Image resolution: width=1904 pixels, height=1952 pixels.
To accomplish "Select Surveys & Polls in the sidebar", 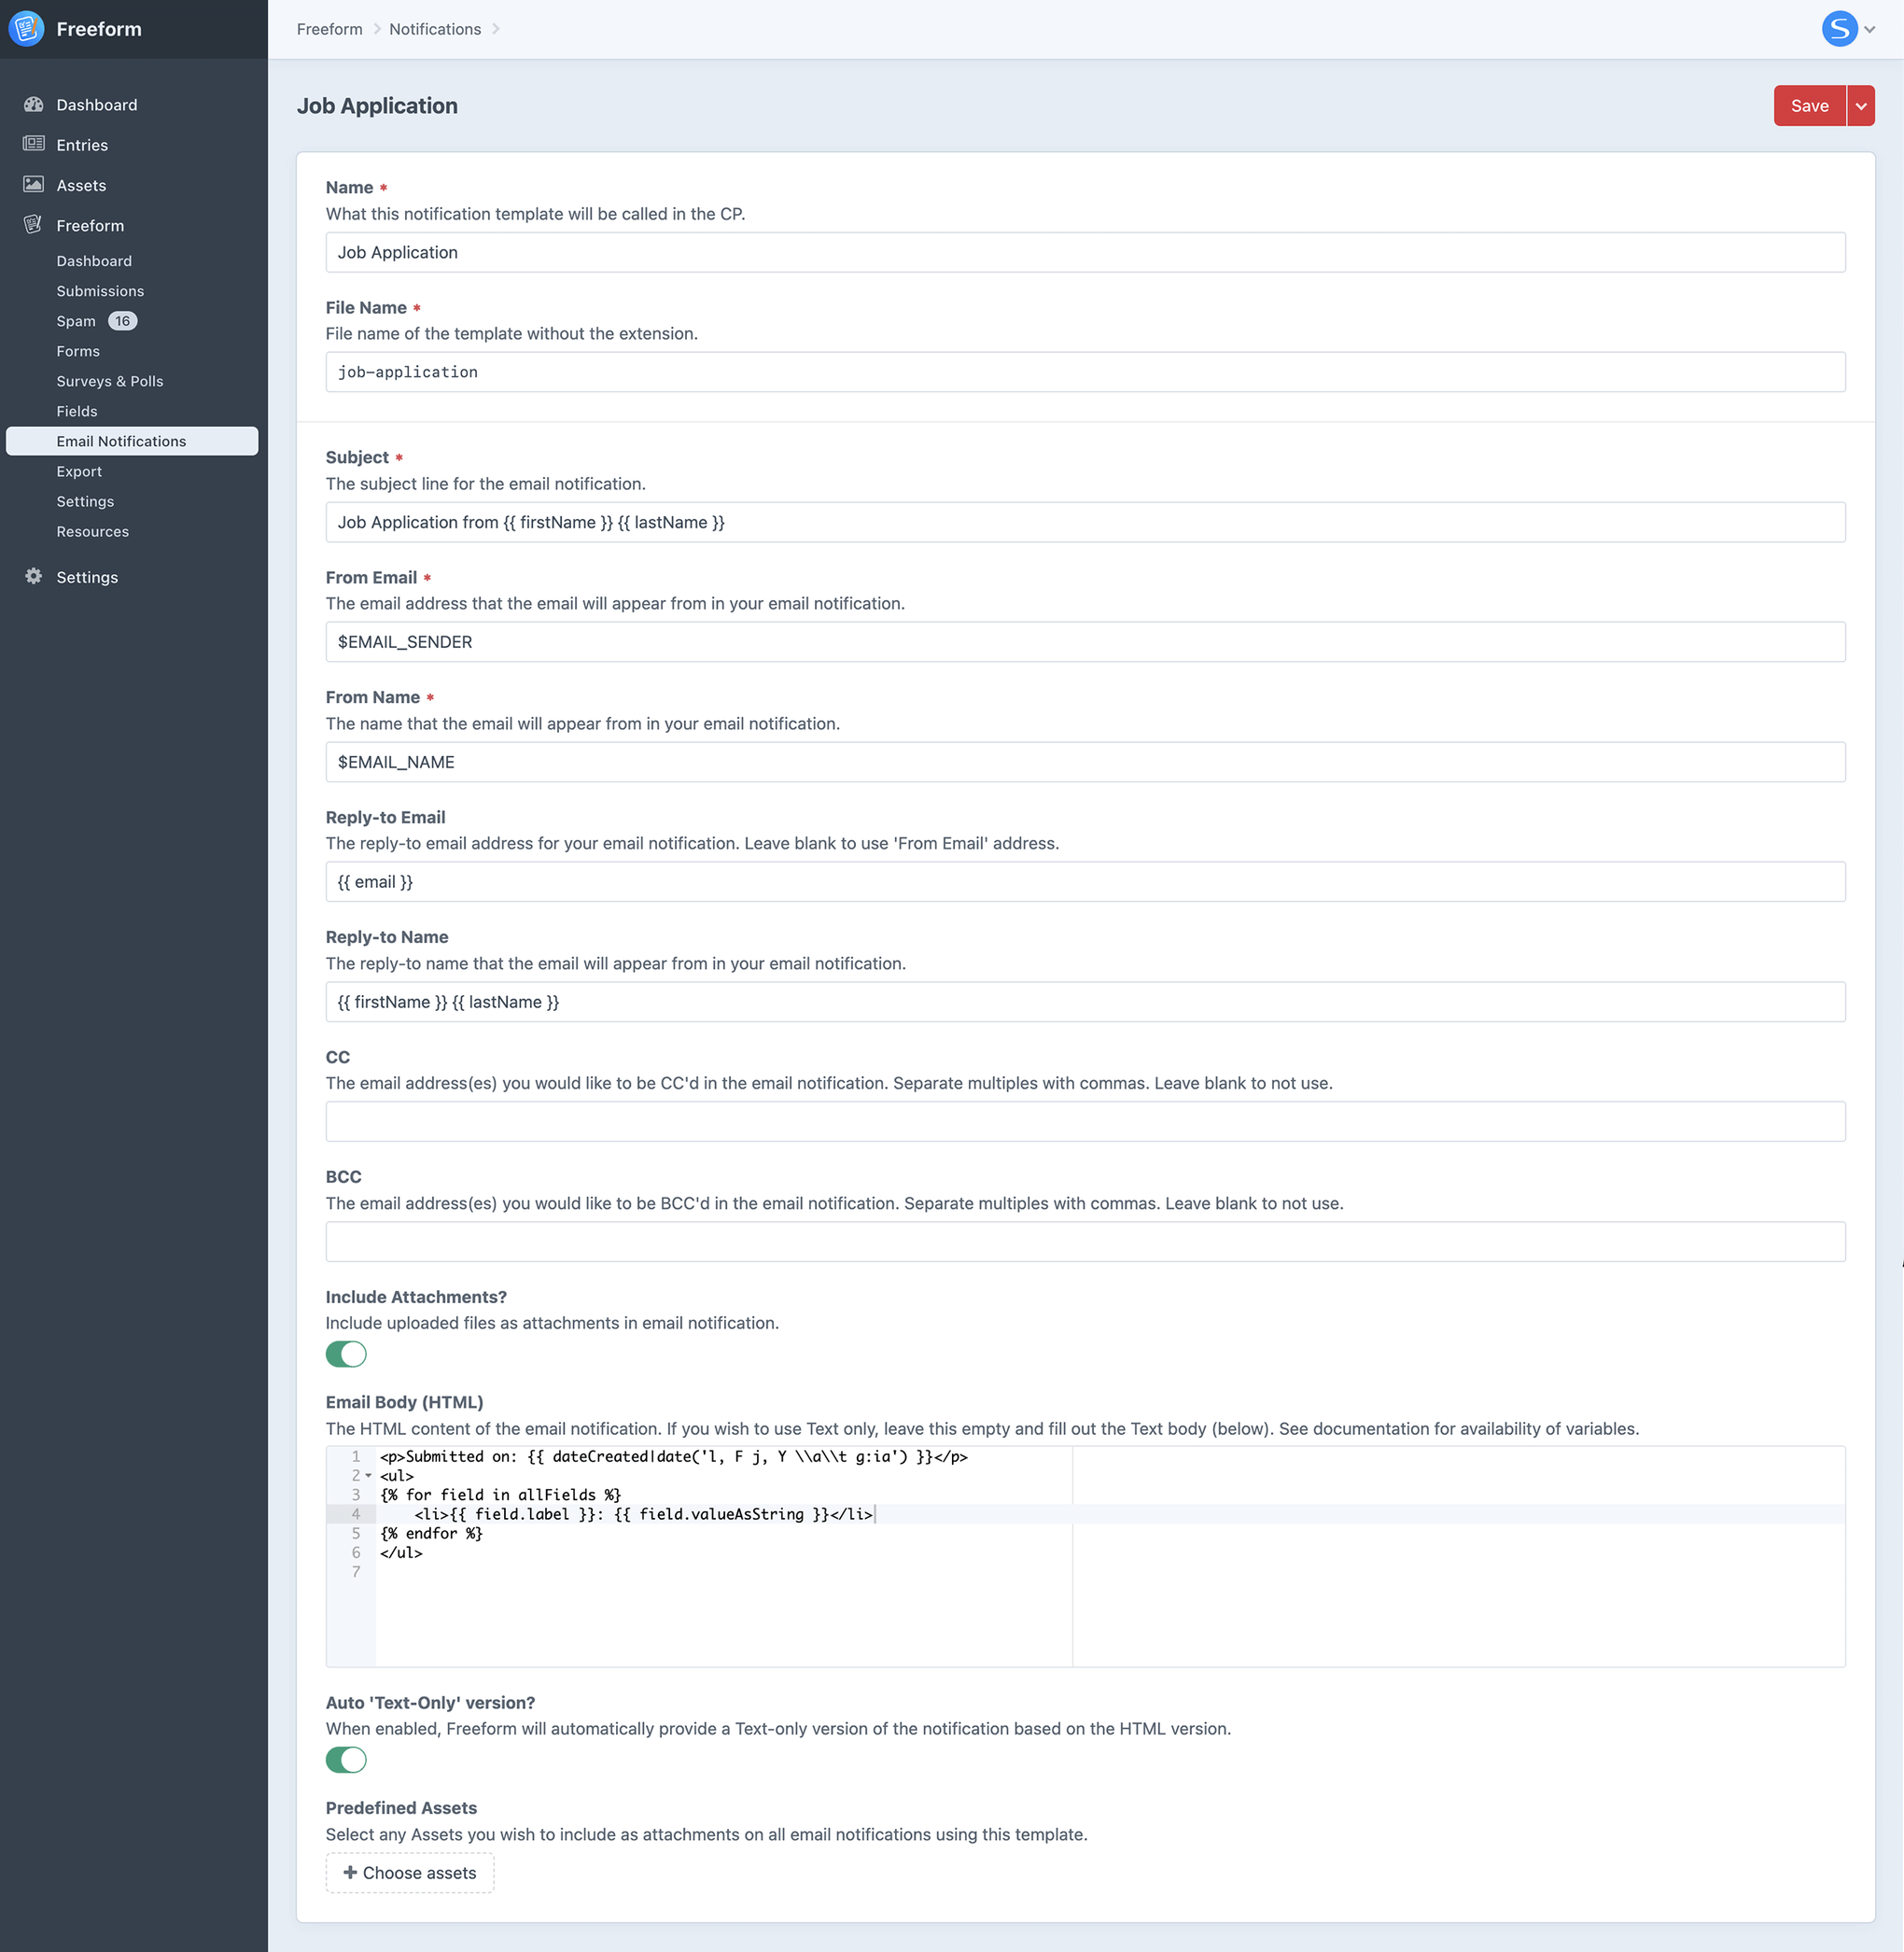I will tap(110, 380).
